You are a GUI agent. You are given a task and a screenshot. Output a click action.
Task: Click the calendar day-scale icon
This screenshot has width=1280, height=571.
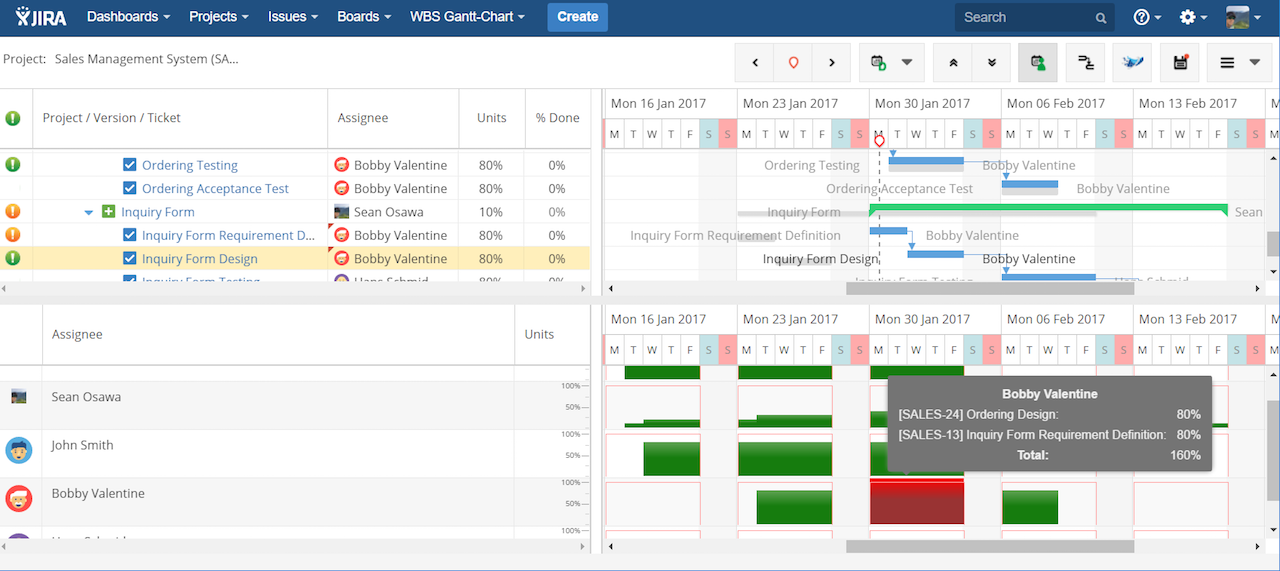point(879,63)
